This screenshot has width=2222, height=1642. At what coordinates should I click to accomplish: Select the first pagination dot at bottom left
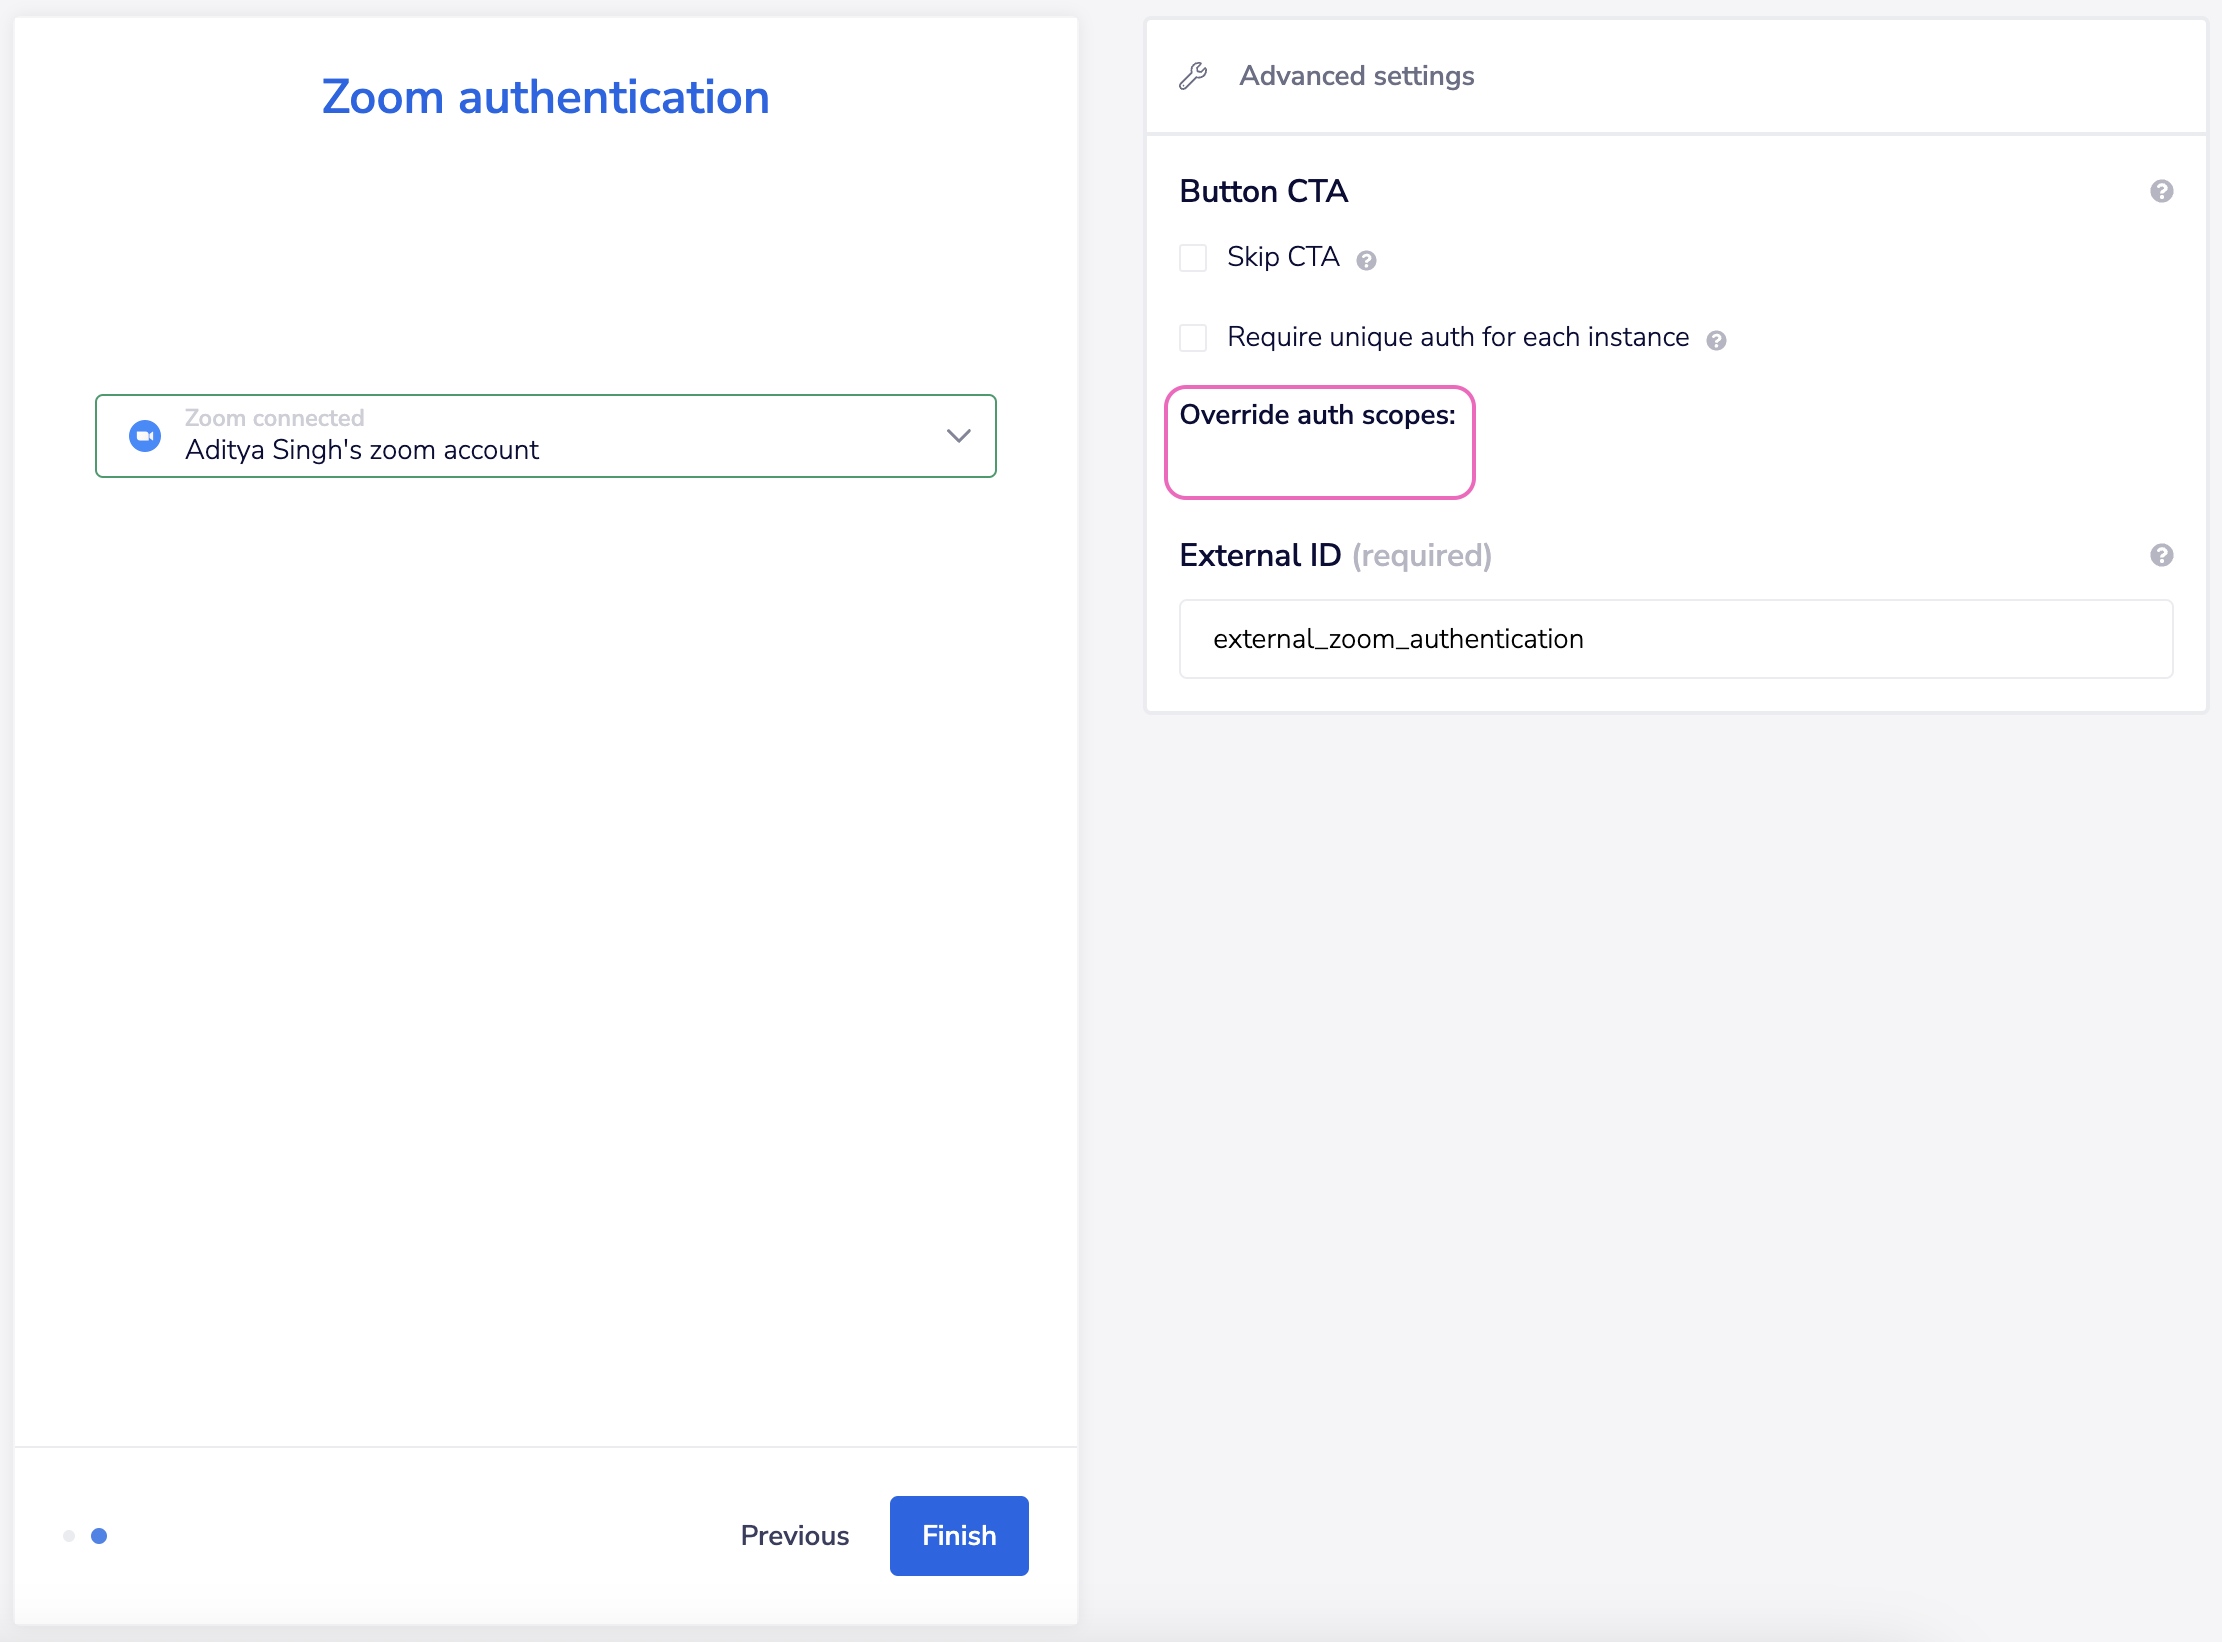(x=69, y=1536)
